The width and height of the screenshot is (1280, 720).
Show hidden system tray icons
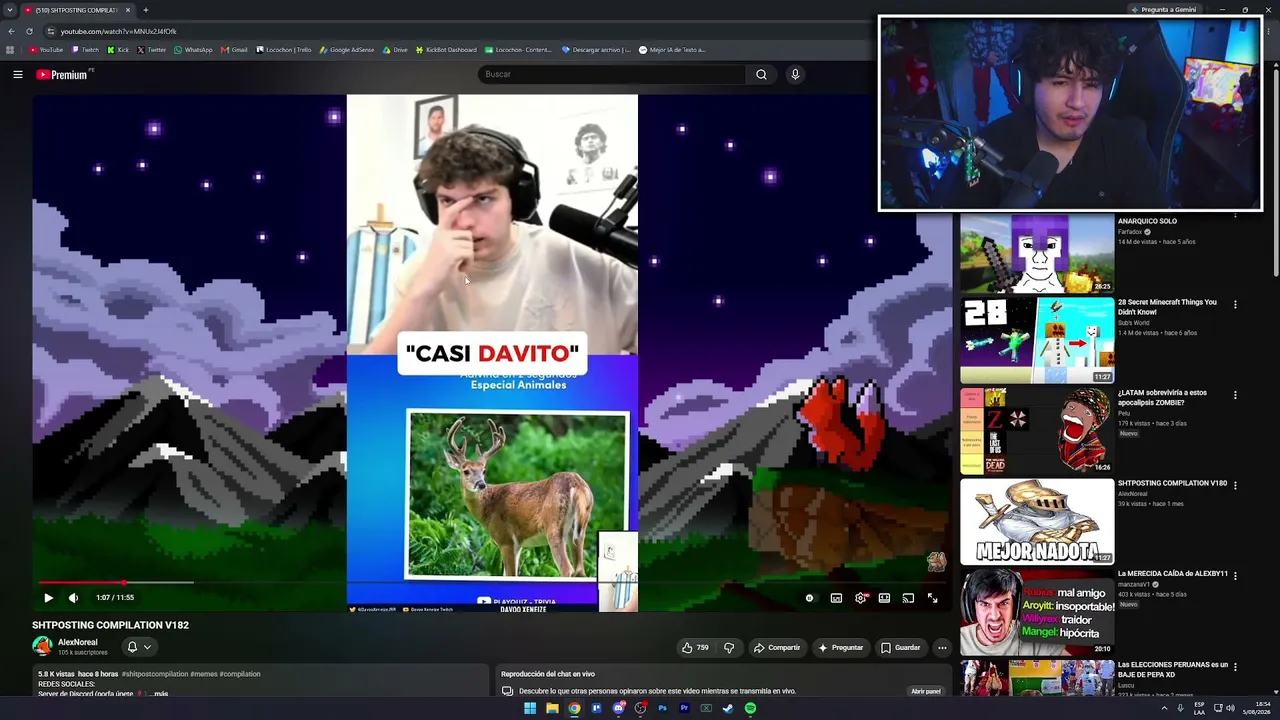1164,708
